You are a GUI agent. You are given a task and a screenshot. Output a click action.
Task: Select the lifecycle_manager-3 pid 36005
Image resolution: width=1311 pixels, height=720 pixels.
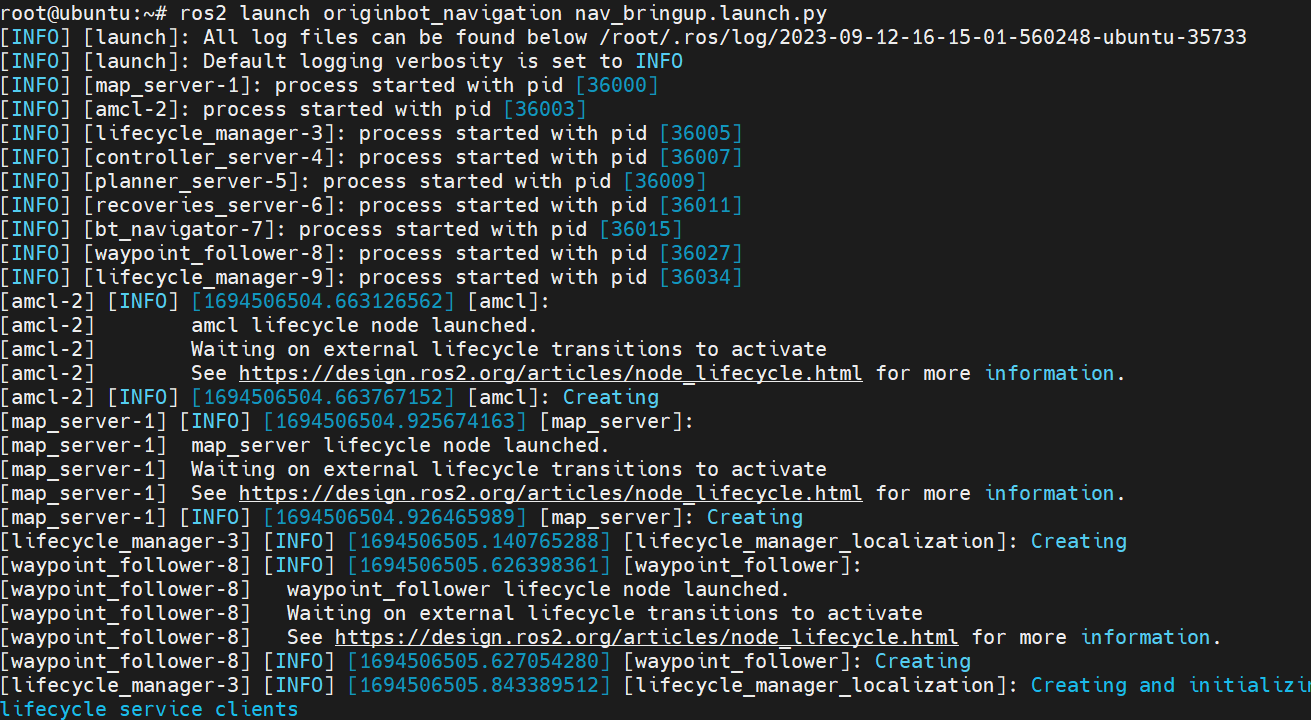coord(701,133)
